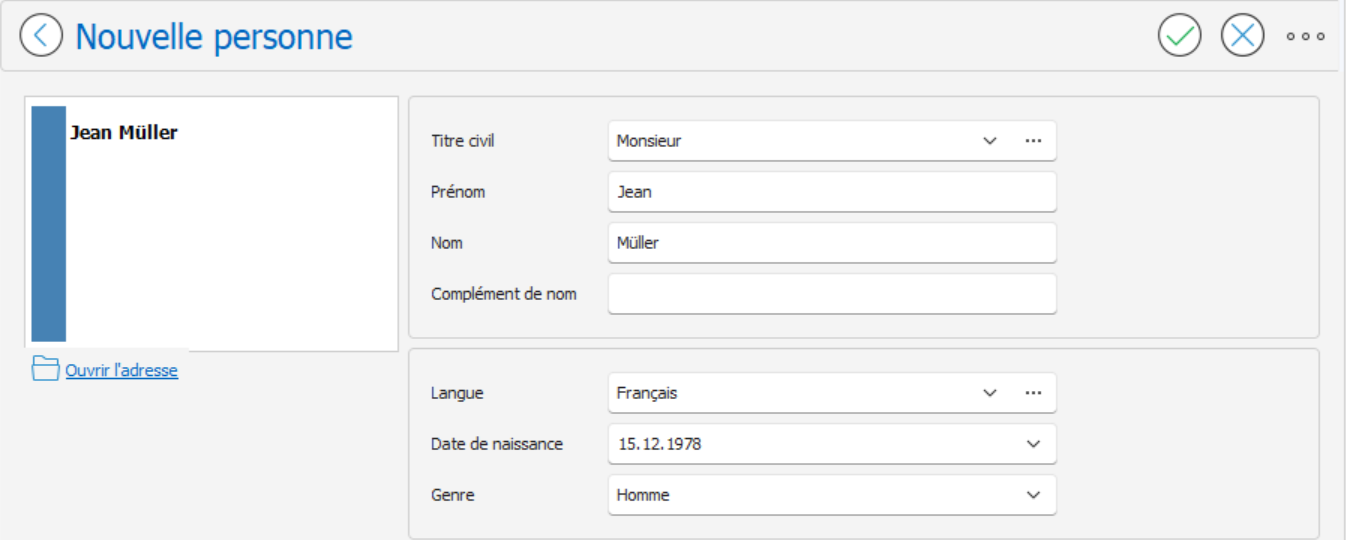Click the date value 15.12.1978
The image size is (1346, 540).
tap(659, 444)
